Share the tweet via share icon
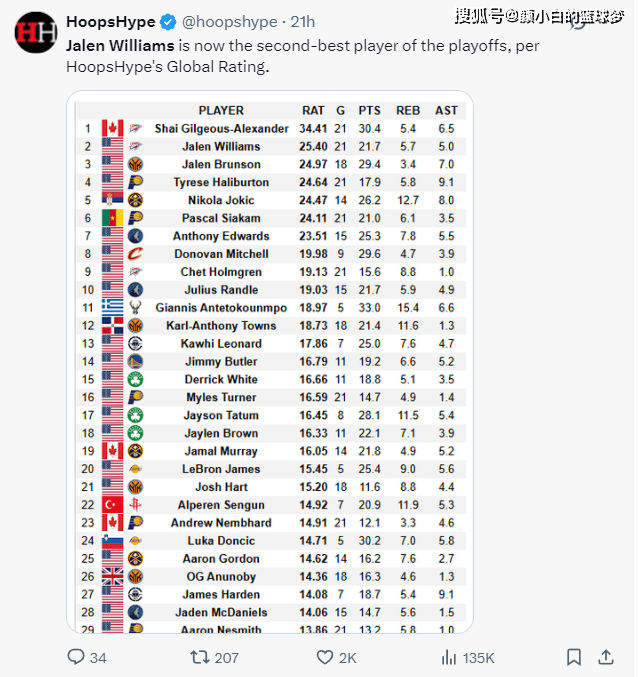 [x=606, y=657]
